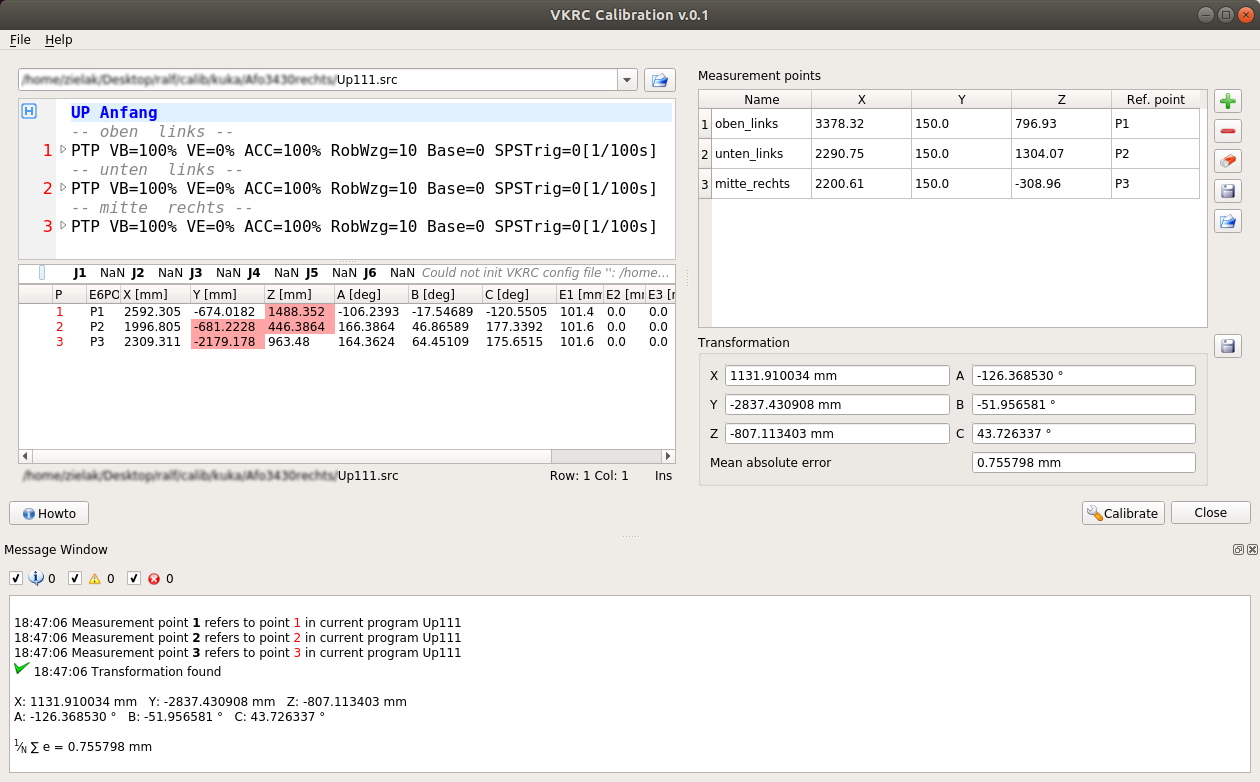Screen dimensions: 1260x782
Task: Click the Transformation Y value field
Action: click(x=837, y=405)
